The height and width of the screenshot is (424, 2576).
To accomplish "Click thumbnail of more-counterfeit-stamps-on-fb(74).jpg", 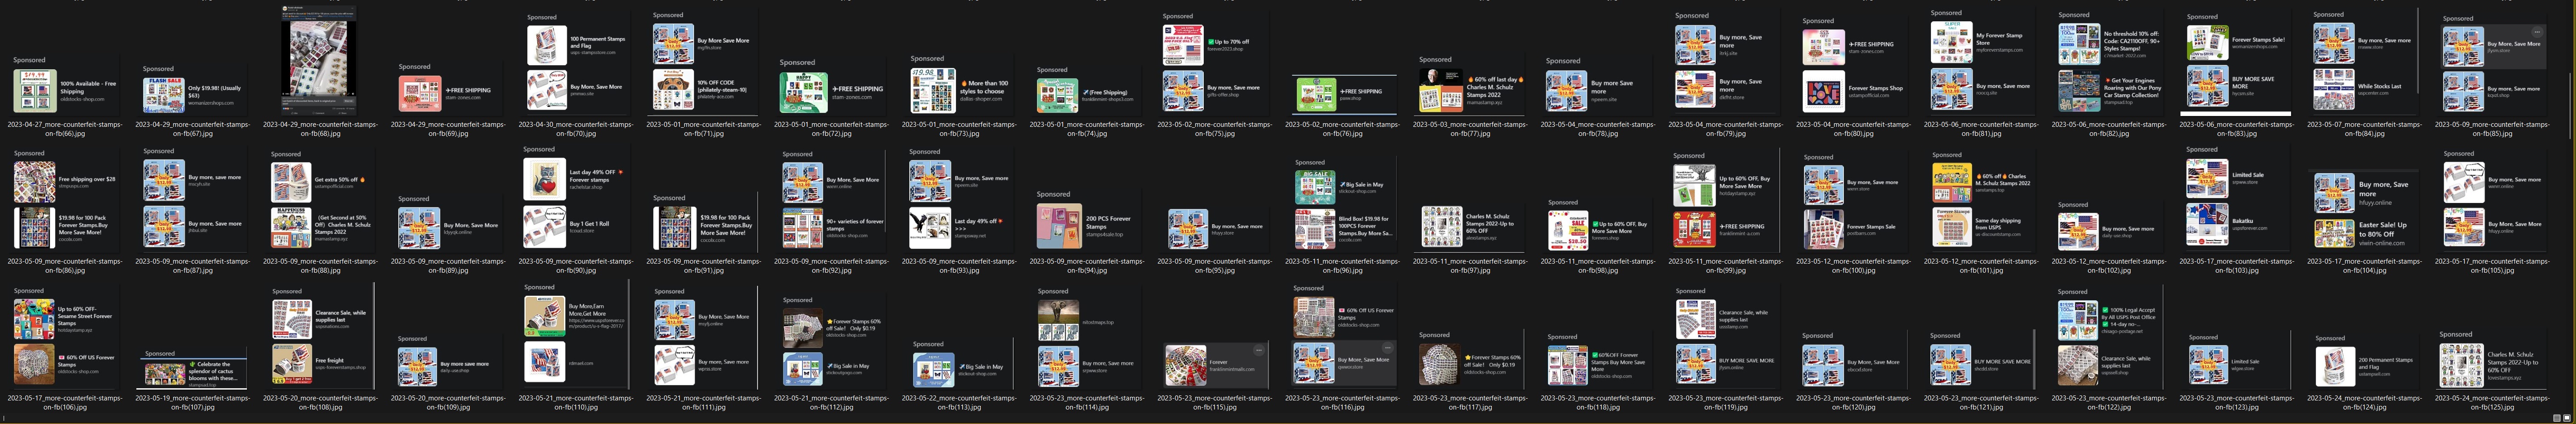I will pos(1087,91).
